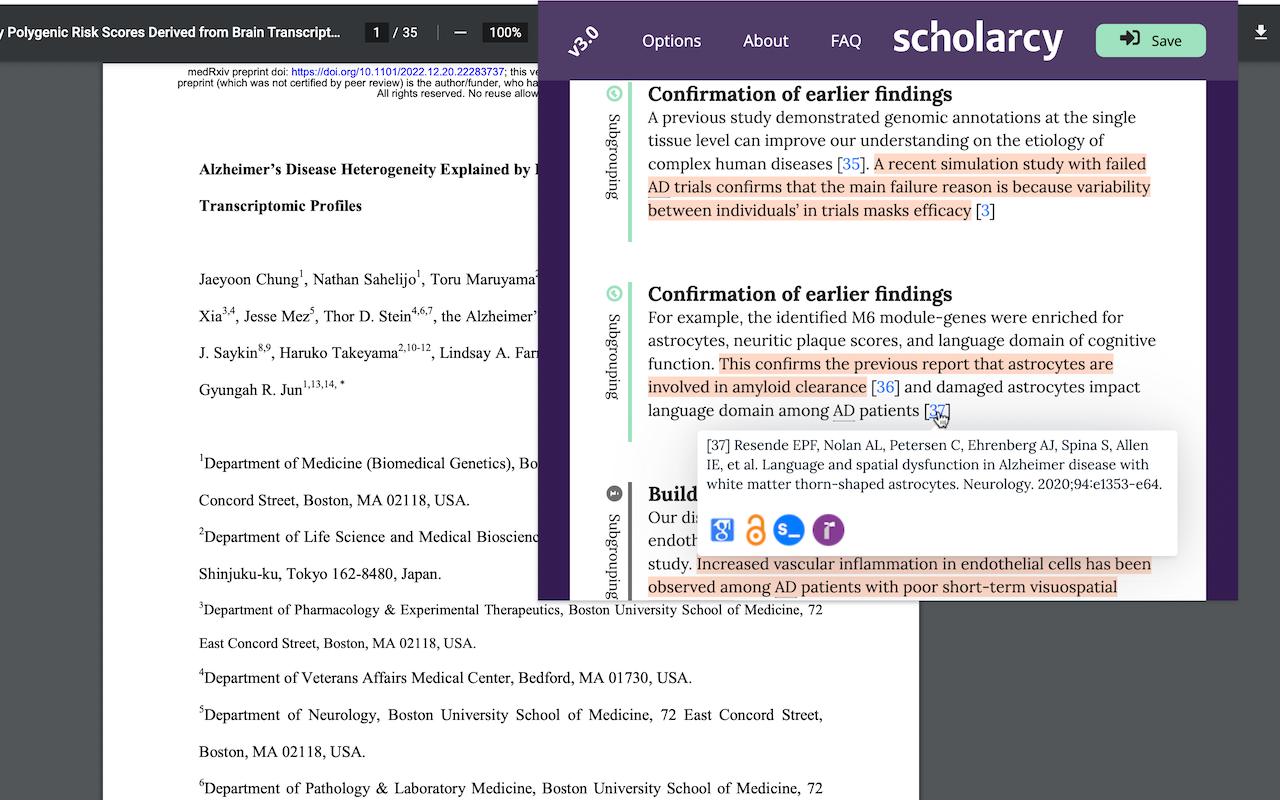This screenshot has height=800, width=1280.
Task: Open reference [37] in Google Scholar
Action: pos(721,530)
